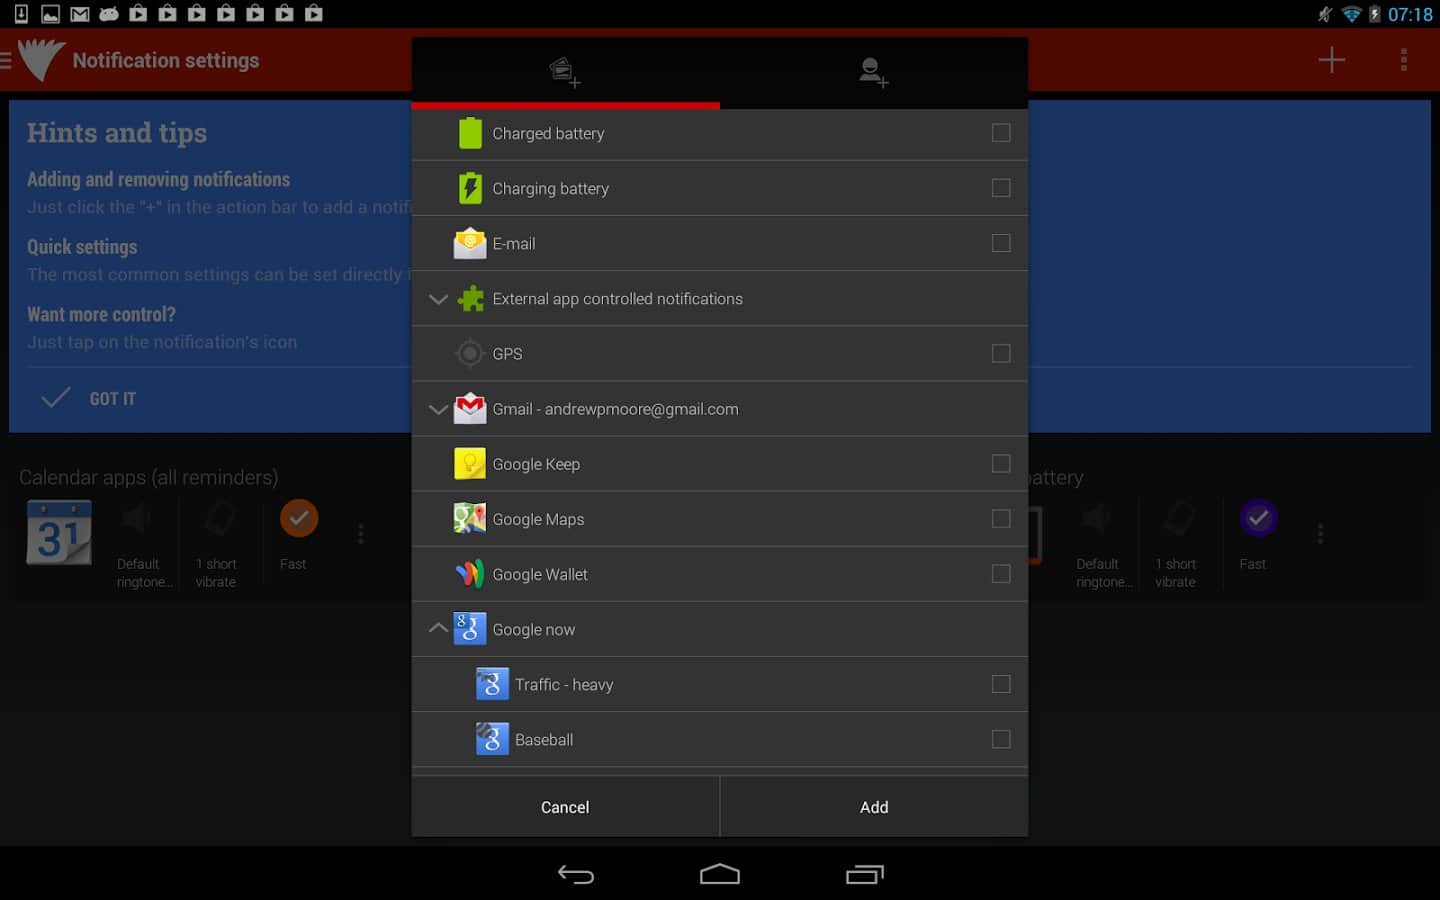This screenshot has height=900, width=1440.
Task: Switch to the add contact tab
Action: click(873, 72)
